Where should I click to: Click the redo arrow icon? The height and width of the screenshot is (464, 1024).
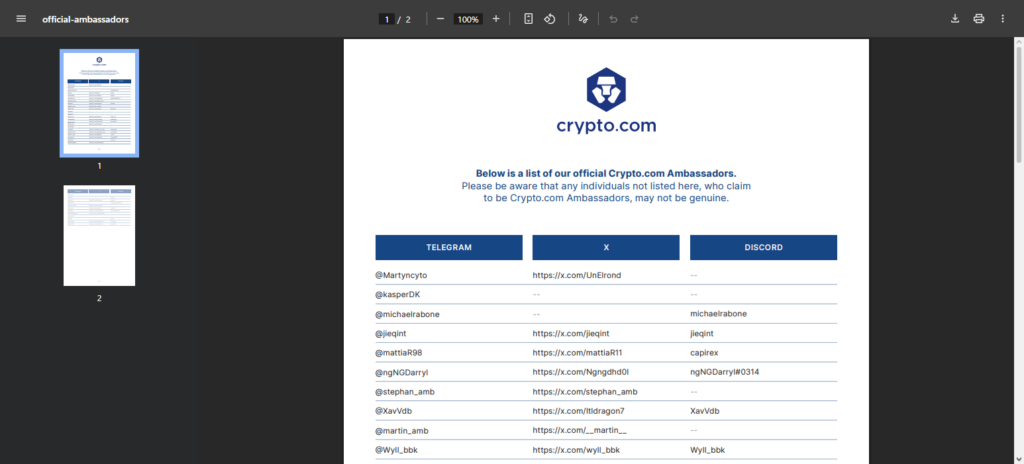[x=634, y=19]
